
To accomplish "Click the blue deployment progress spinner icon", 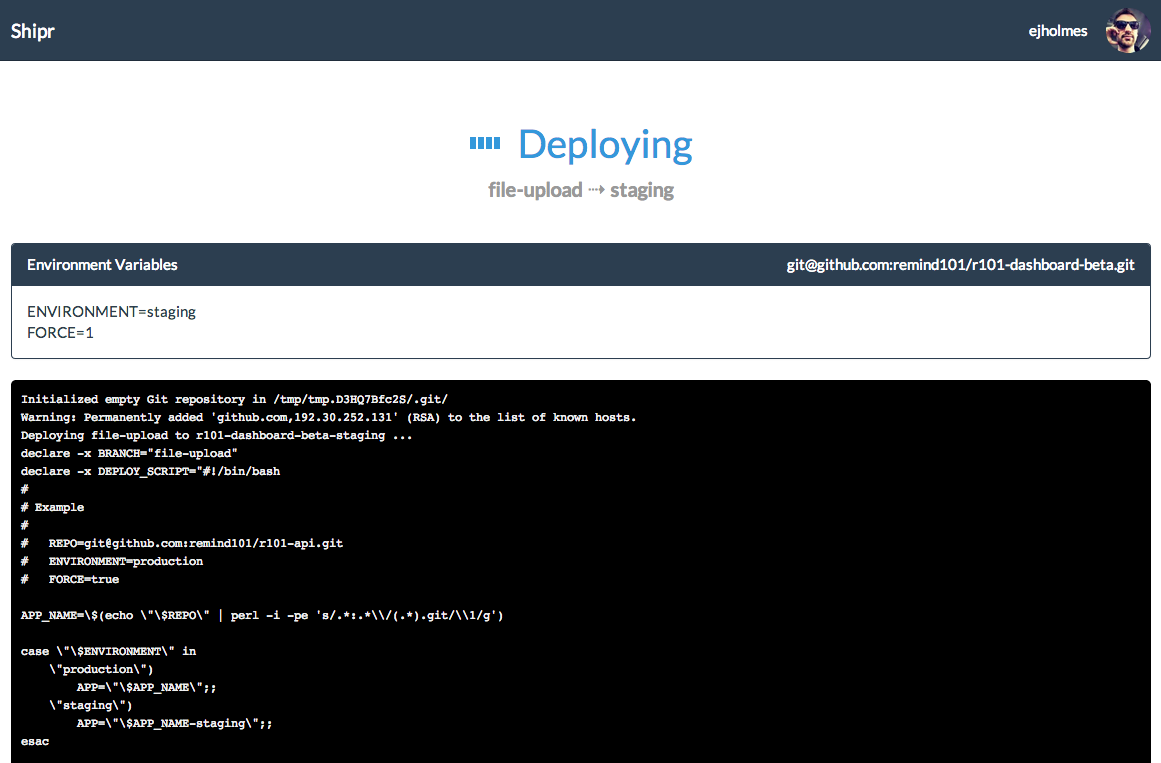I will point(484,142).
